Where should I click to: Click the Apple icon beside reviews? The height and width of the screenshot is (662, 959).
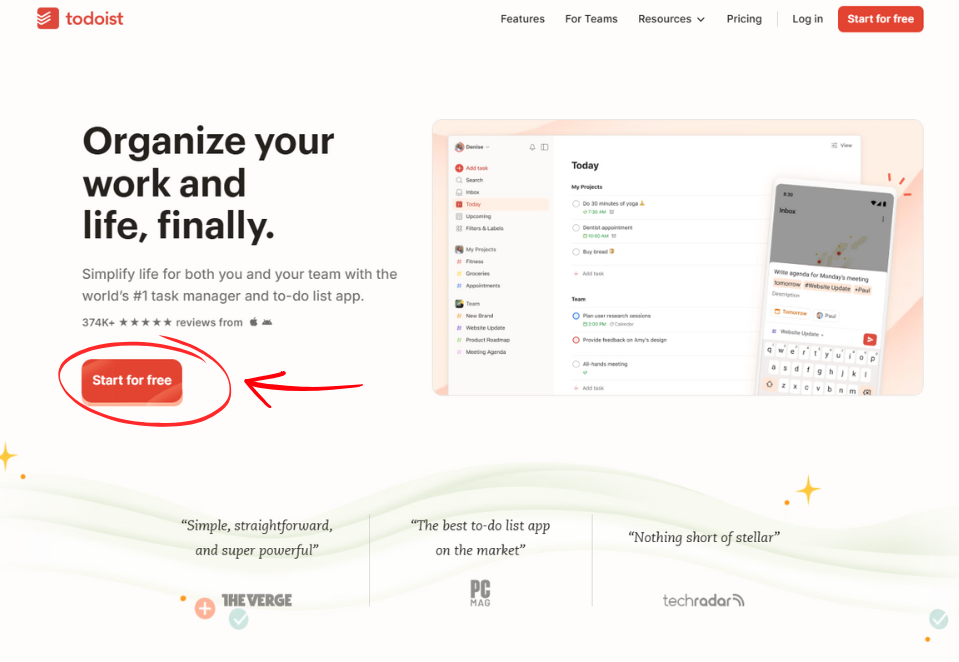pyautogui.click(x=253, y=322)
